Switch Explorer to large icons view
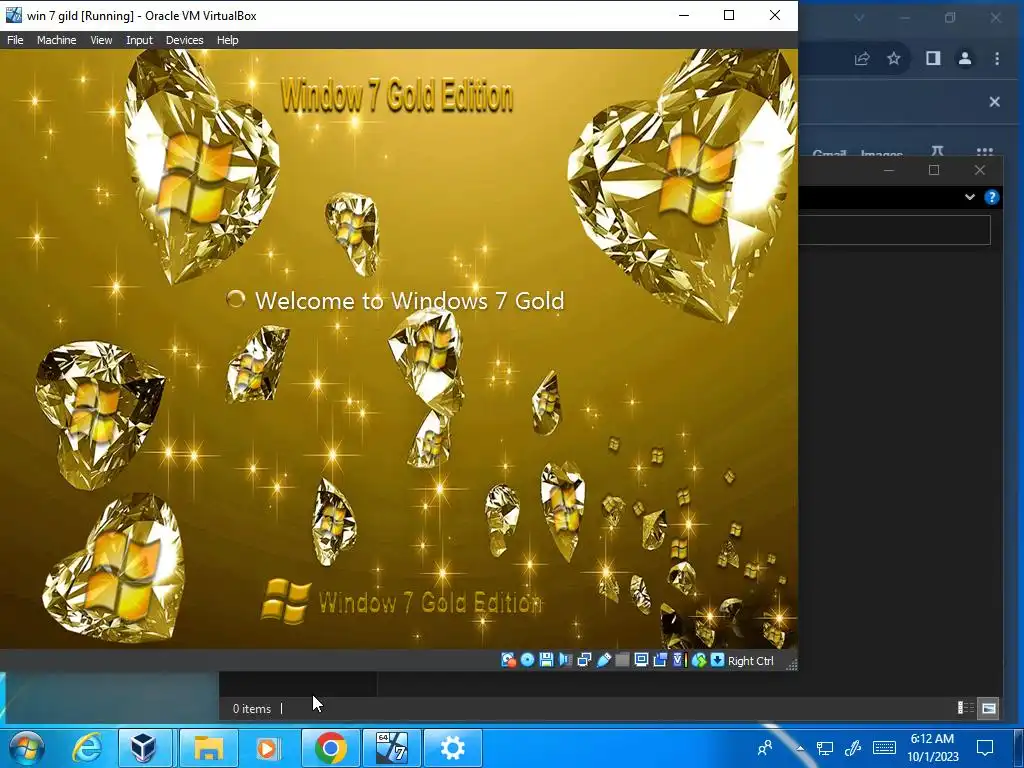The image size is (1024, 768). coord(989,708)
